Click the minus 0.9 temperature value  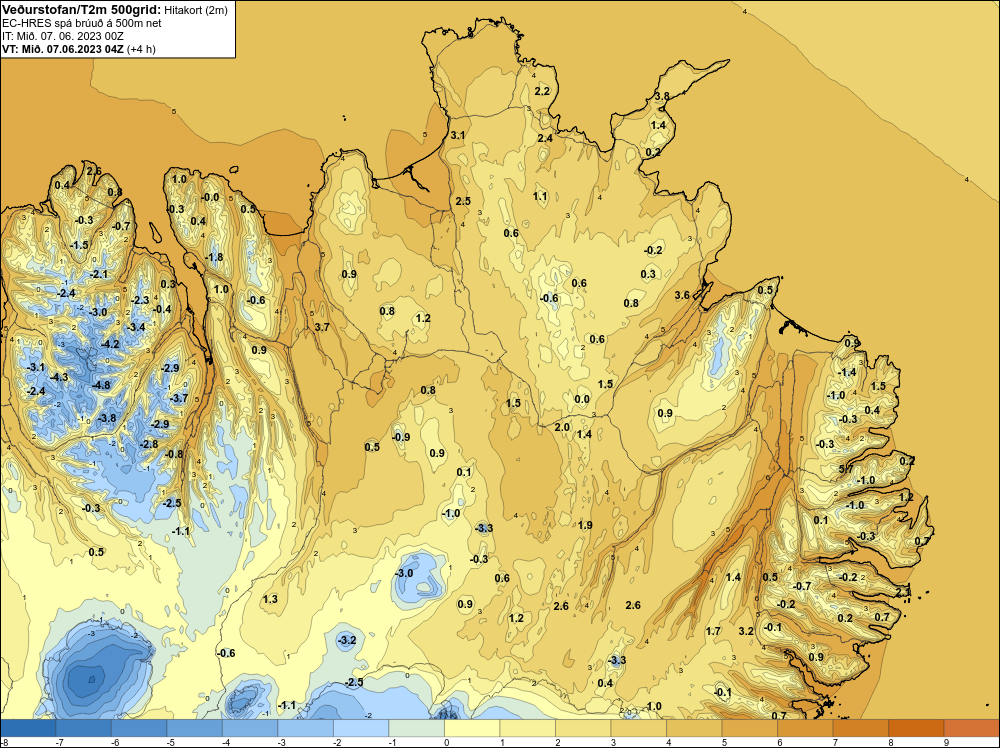[401, 437]
